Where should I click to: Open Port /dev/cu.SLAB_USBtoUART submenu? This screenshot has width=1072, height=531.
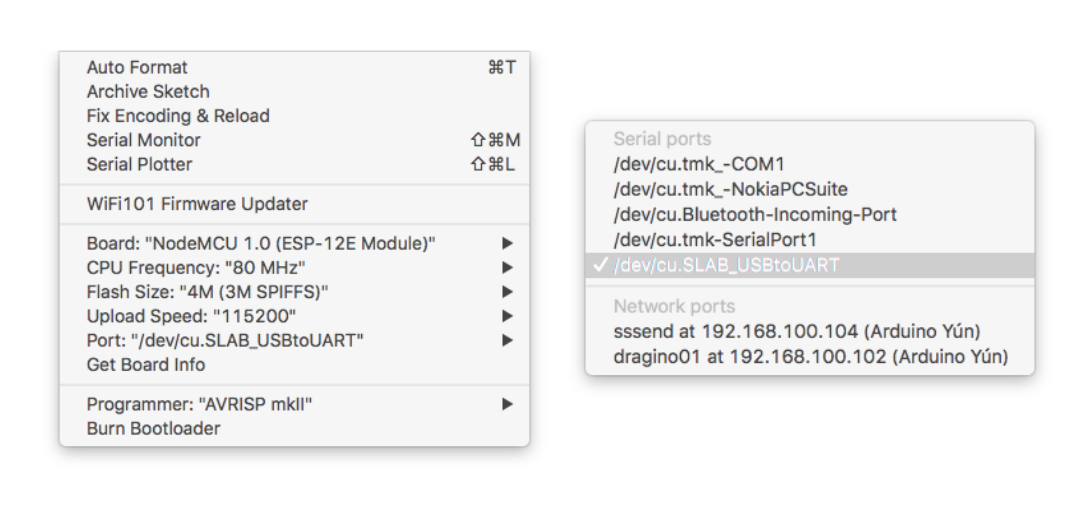click(x=294, y=340)
